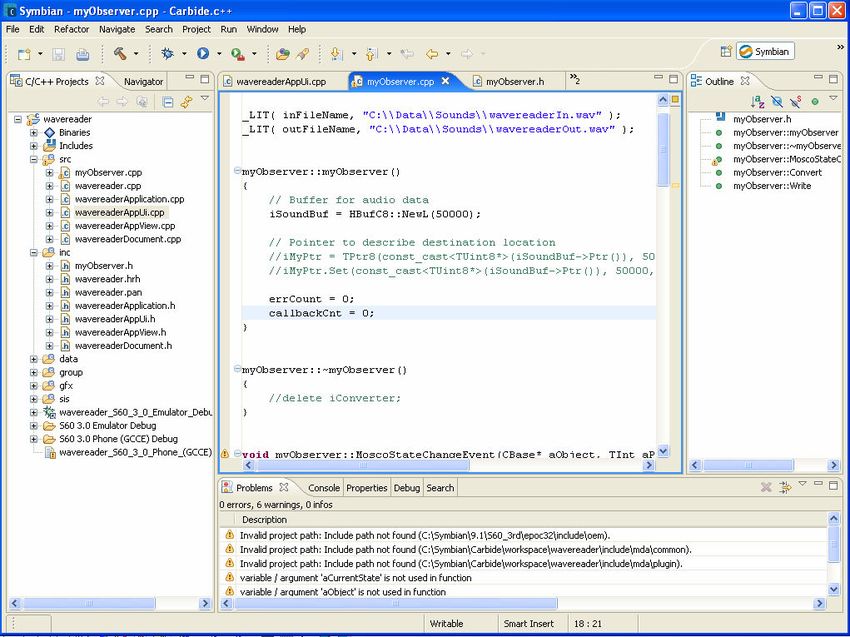The width and height of the screenshot is (850, 637).
Task: Collapse the inc folder
Action: point(34,253)
